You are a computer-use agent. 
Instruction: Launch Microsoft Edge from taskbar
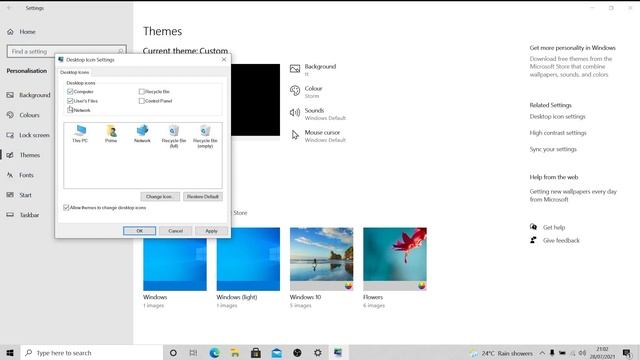tap(214, 353)
